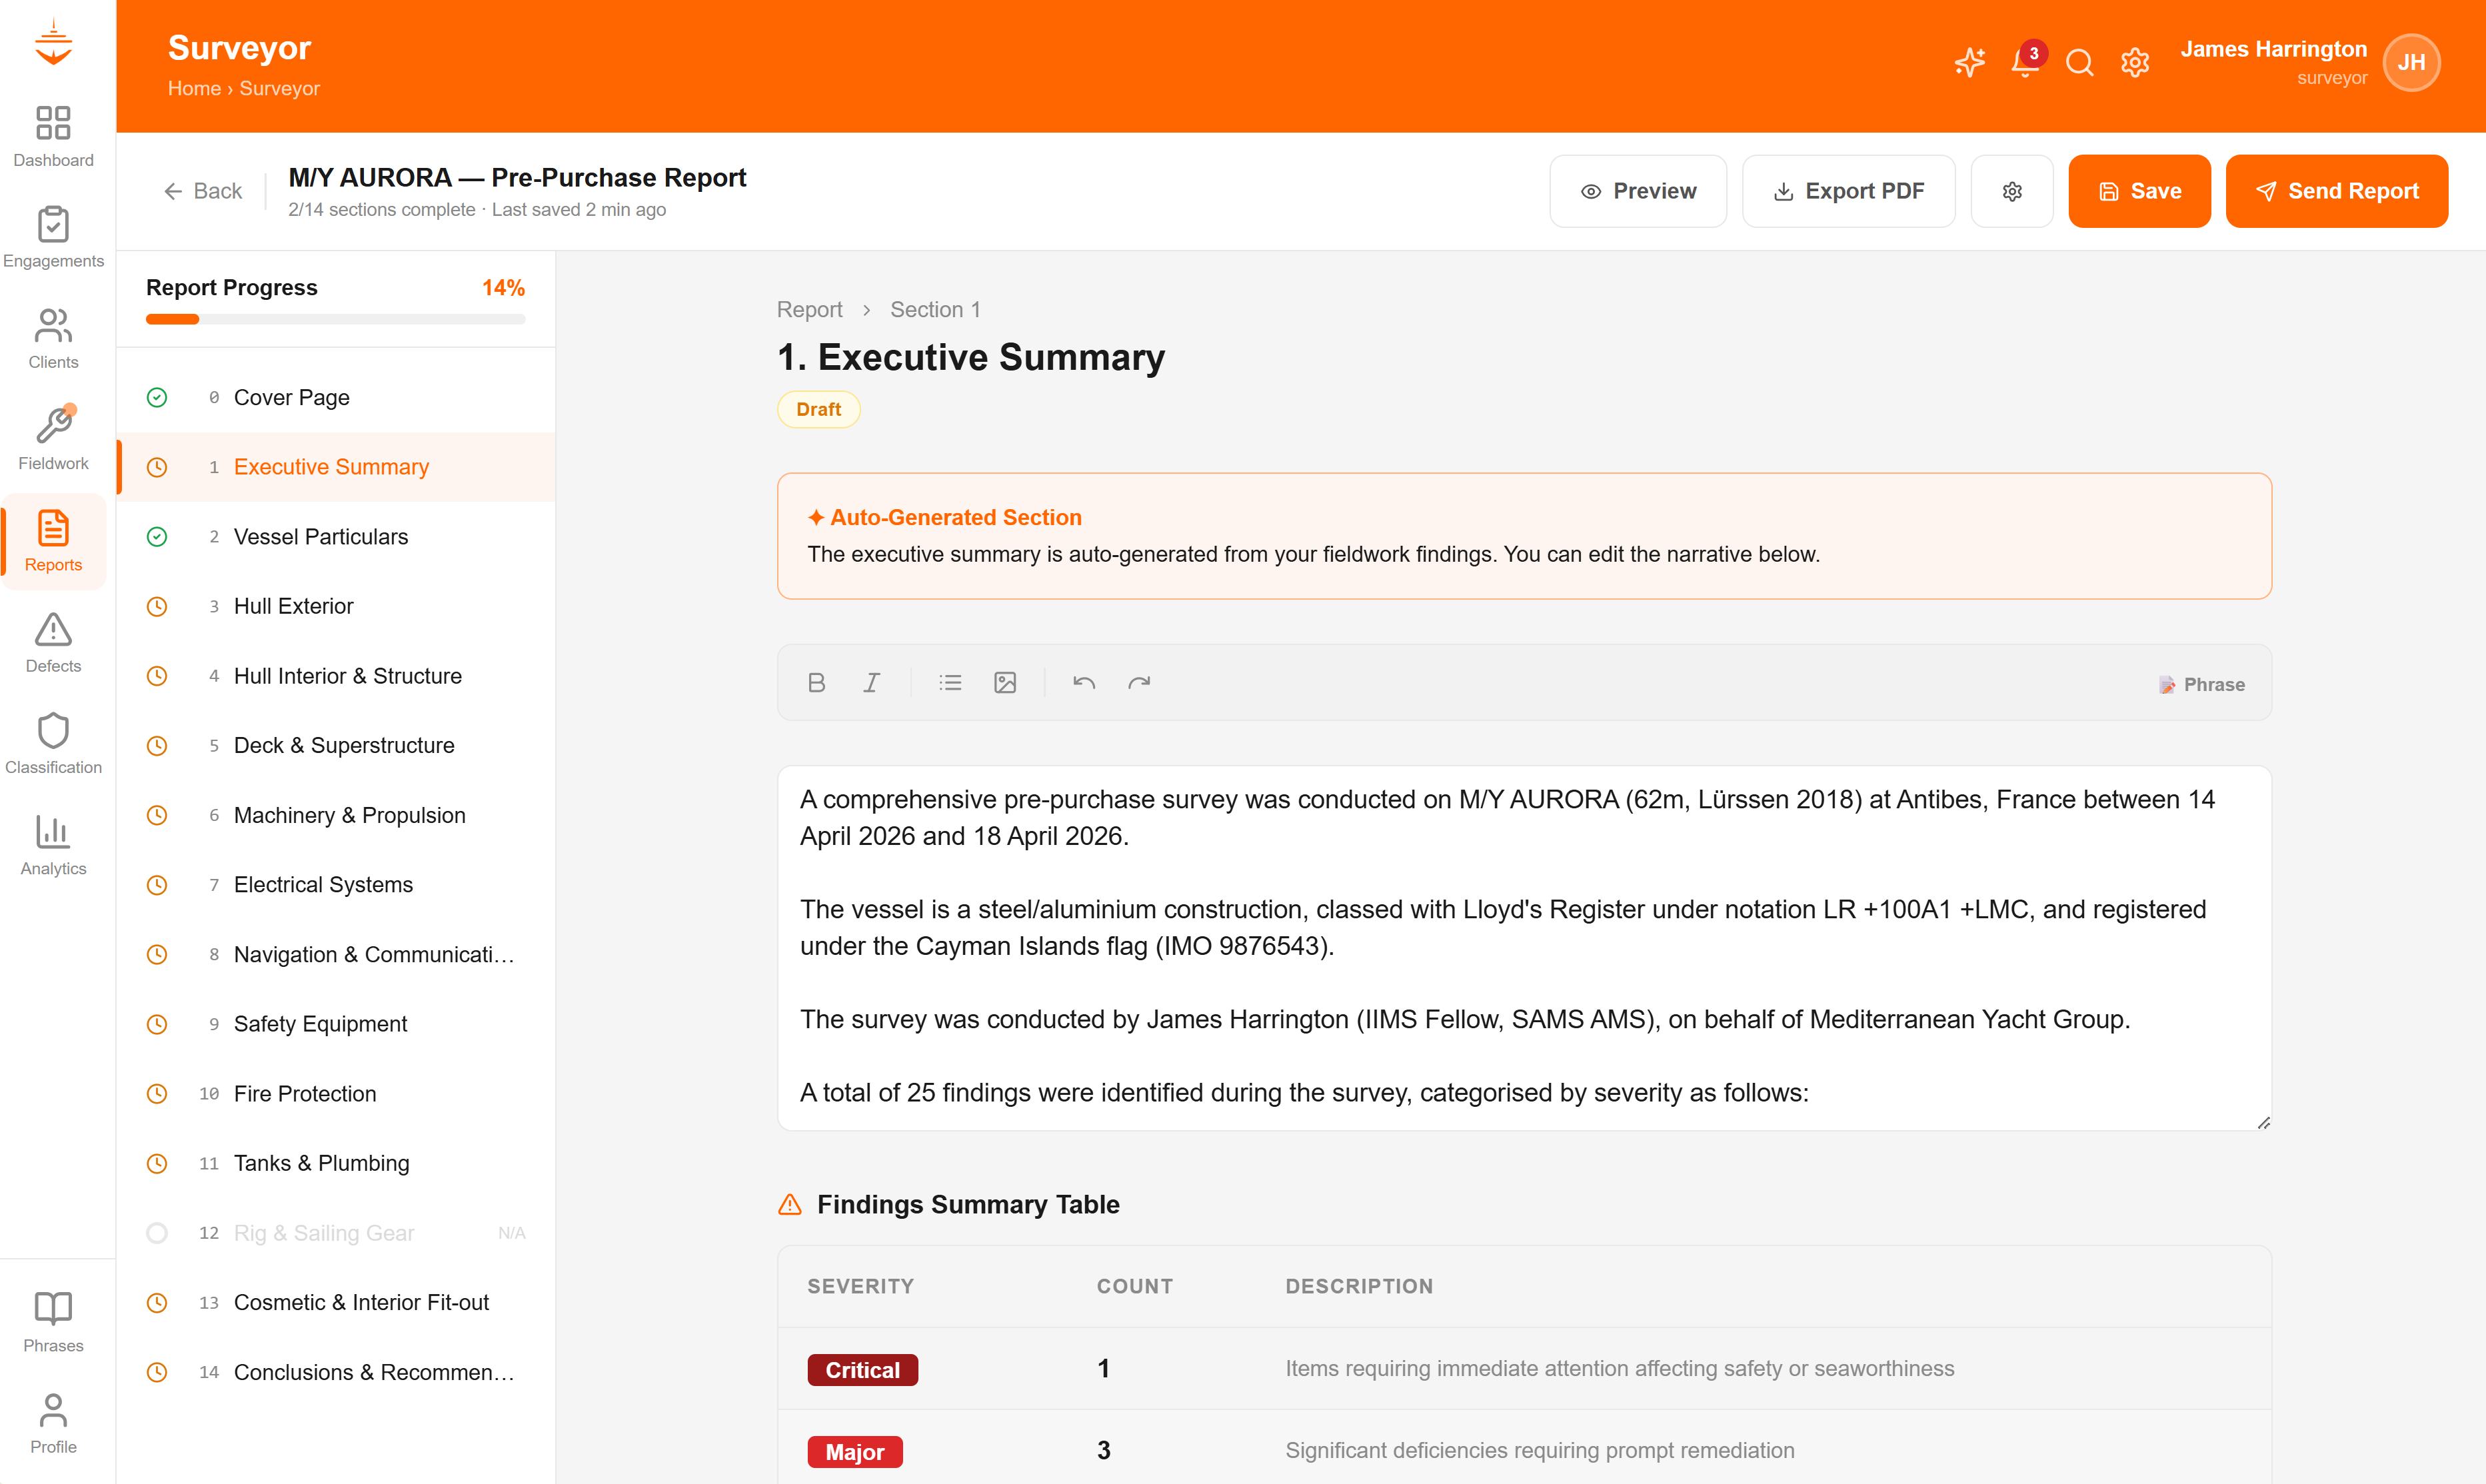Open the AI sparkle assistant icon
This screenshot has width=2486, height=1484.
tap(1969, 63)
